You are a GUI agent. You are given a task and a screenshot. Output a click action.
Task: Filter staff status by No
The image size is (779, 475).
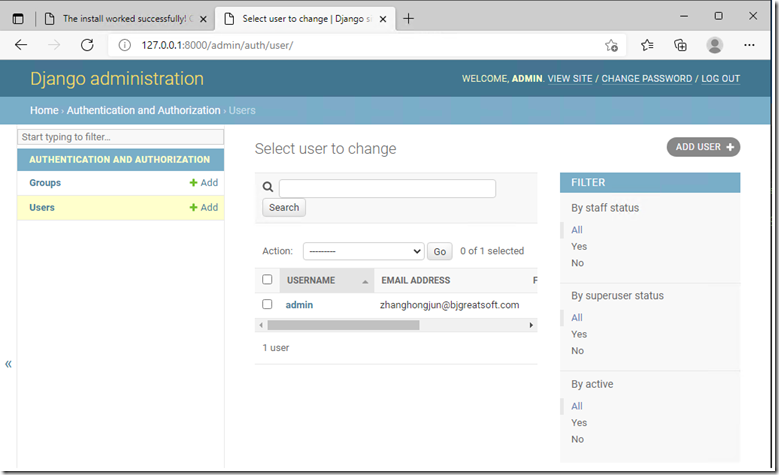click(x=577, y=263)
